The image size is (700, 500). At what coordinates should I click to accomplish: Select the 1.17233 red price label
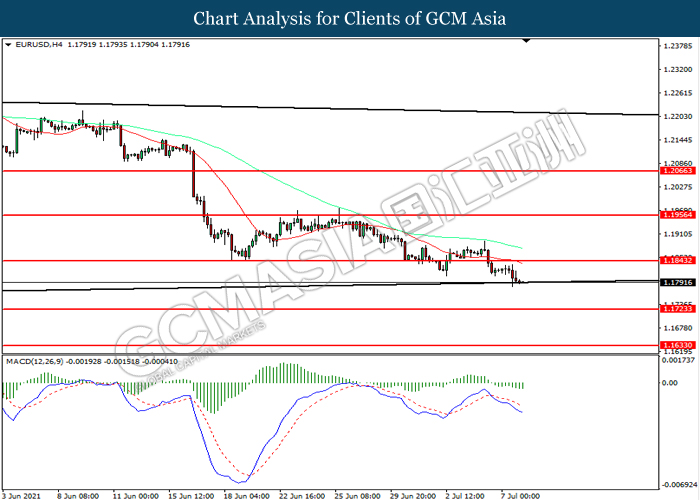click(x=678, y=309)
